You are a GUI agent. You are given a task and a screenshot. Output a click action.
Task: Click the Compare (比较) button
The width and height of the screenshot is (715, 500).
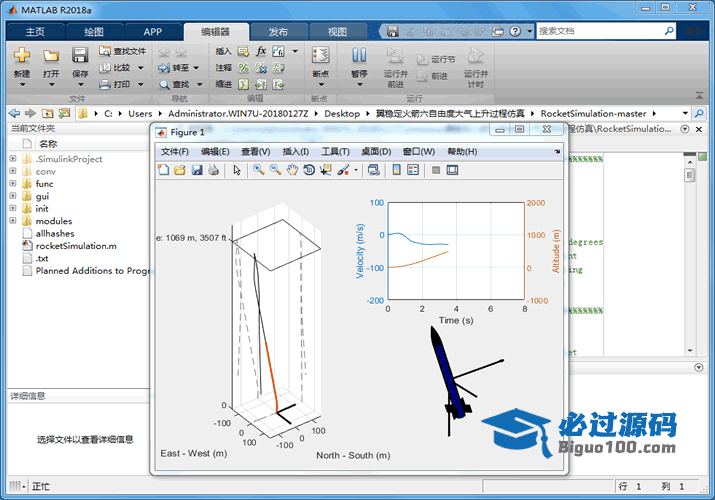click(x=115, y=68)
